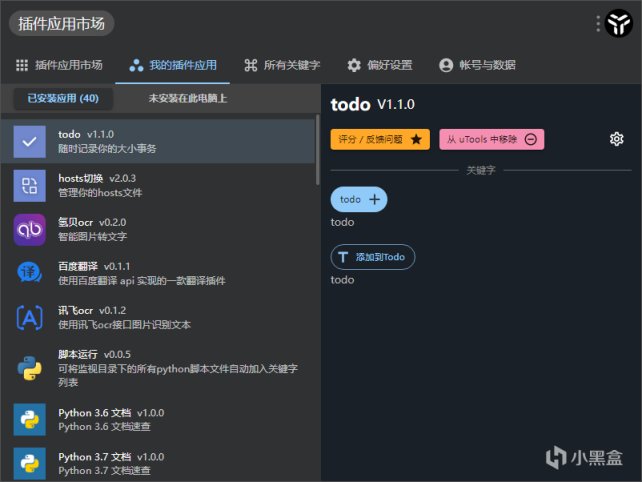642x482 pixels.
Task: Click the plugin list scrollbar thumb
Action: [317, 149]
